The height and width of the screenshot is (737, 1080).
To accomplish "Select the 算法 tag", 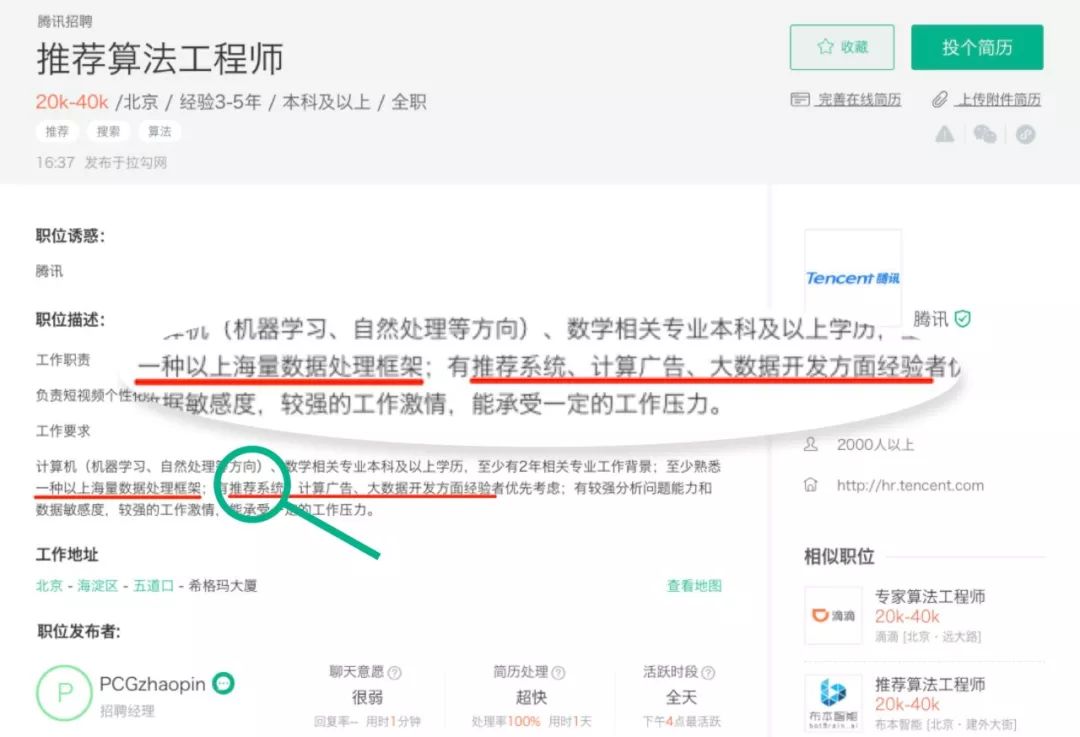I will click(159, 131).
